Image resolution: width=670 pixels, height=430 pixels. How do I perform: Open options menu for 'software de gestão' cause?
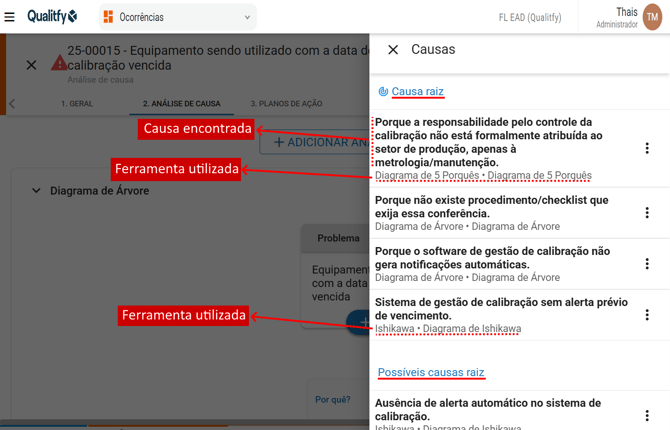647,264
